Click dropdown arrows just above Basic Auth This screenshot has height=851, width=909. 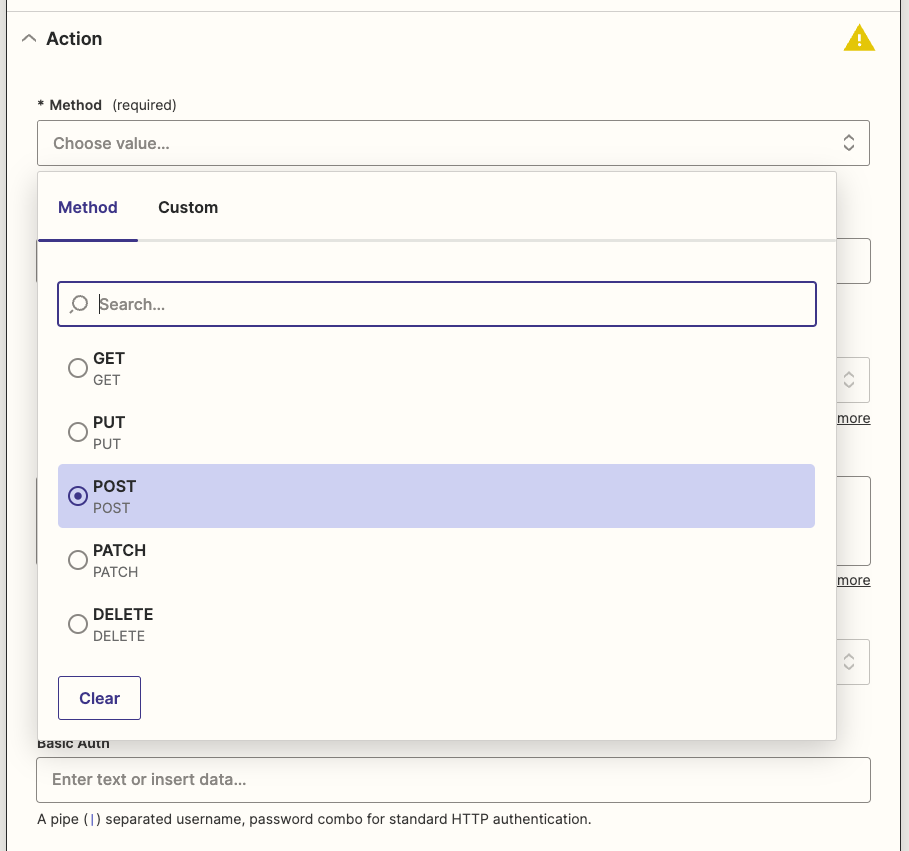tap(849, 662)
